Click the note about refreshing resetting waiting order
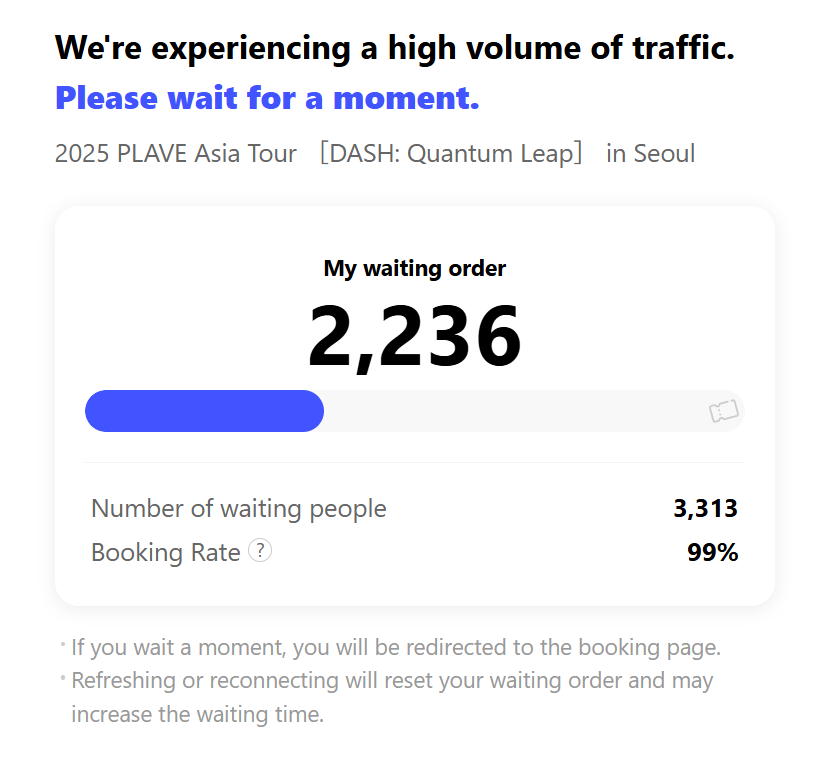The width and height of the screenshot is (834, 774). 392,681
